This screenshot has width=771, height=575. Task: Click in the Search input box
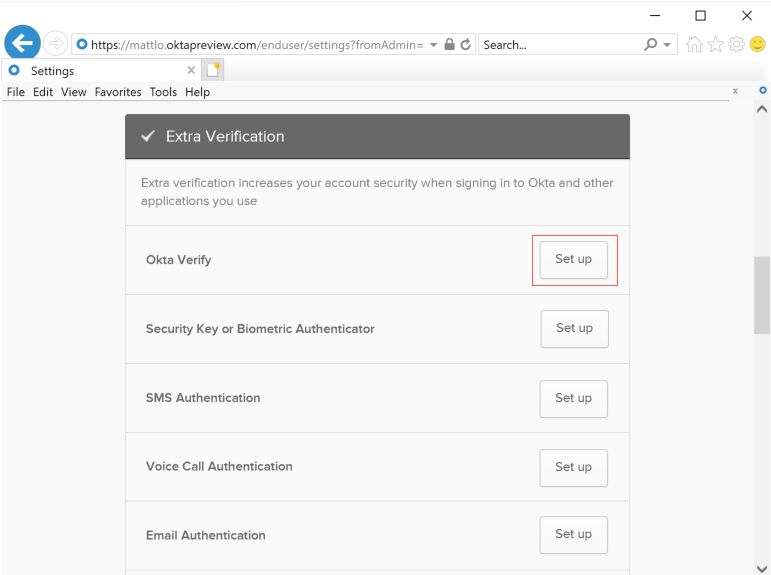click(x=560, y=45)
